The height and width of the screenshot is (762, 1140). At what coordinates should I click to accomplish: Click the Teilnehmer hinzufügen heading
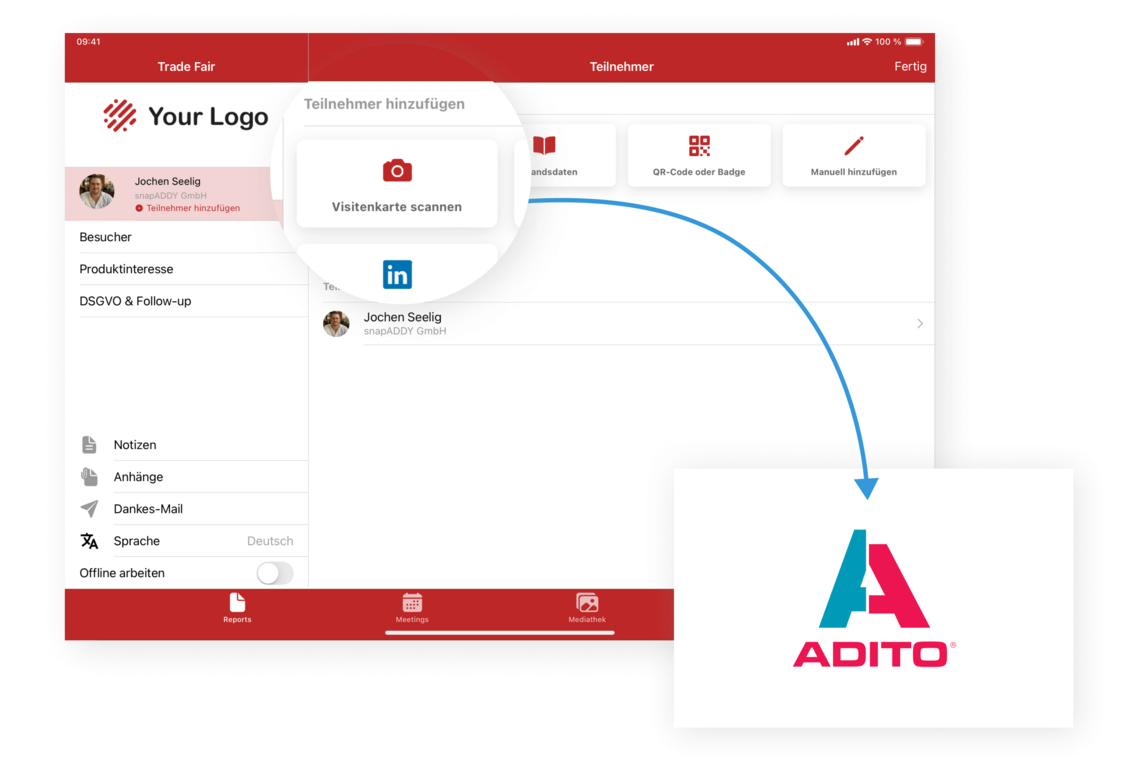click(x=384, y=104)
